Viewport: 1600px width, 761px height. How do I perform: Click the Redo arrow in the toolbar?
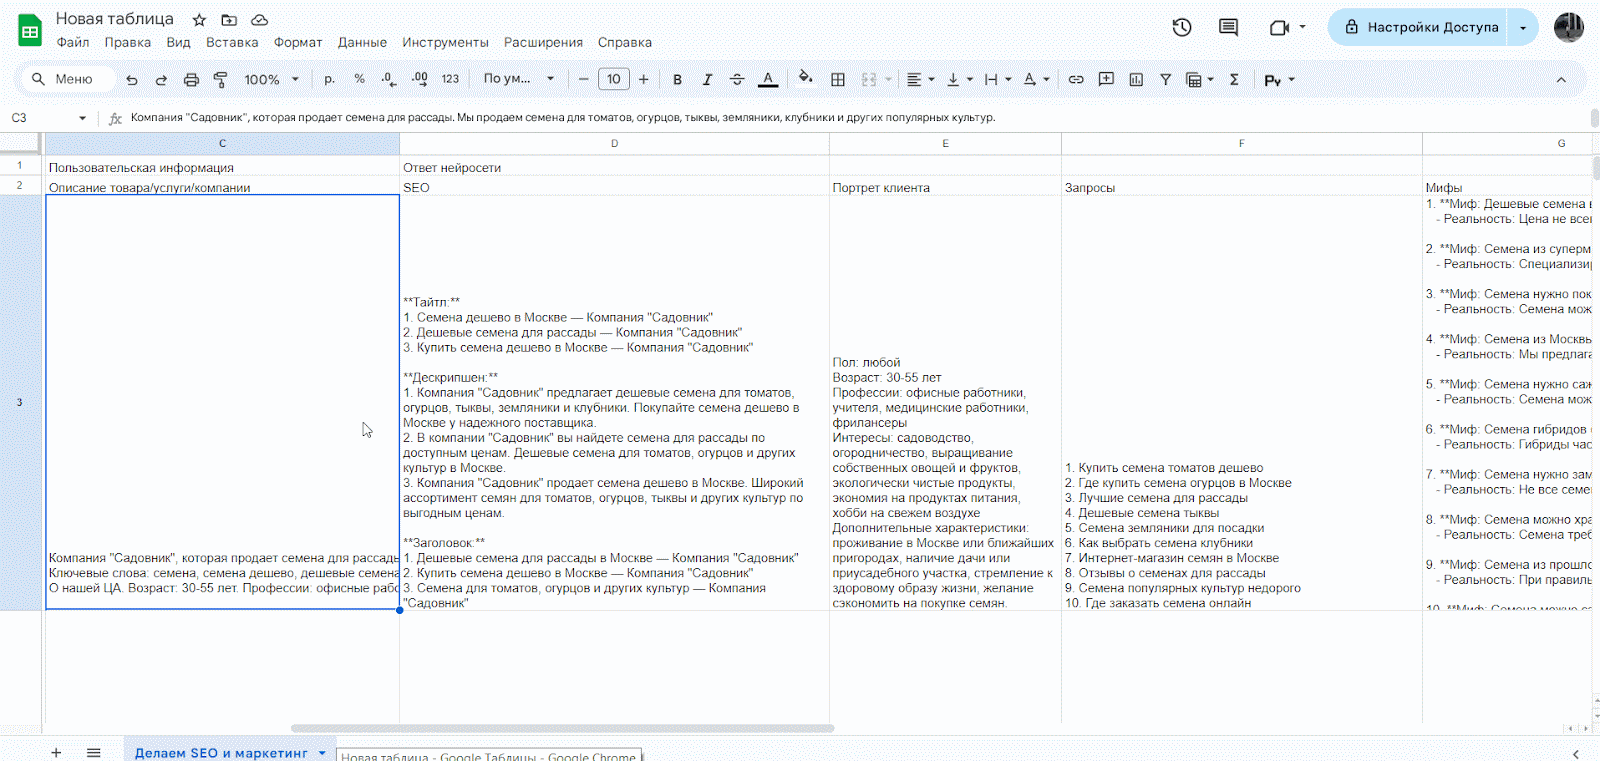pos(161,80)
